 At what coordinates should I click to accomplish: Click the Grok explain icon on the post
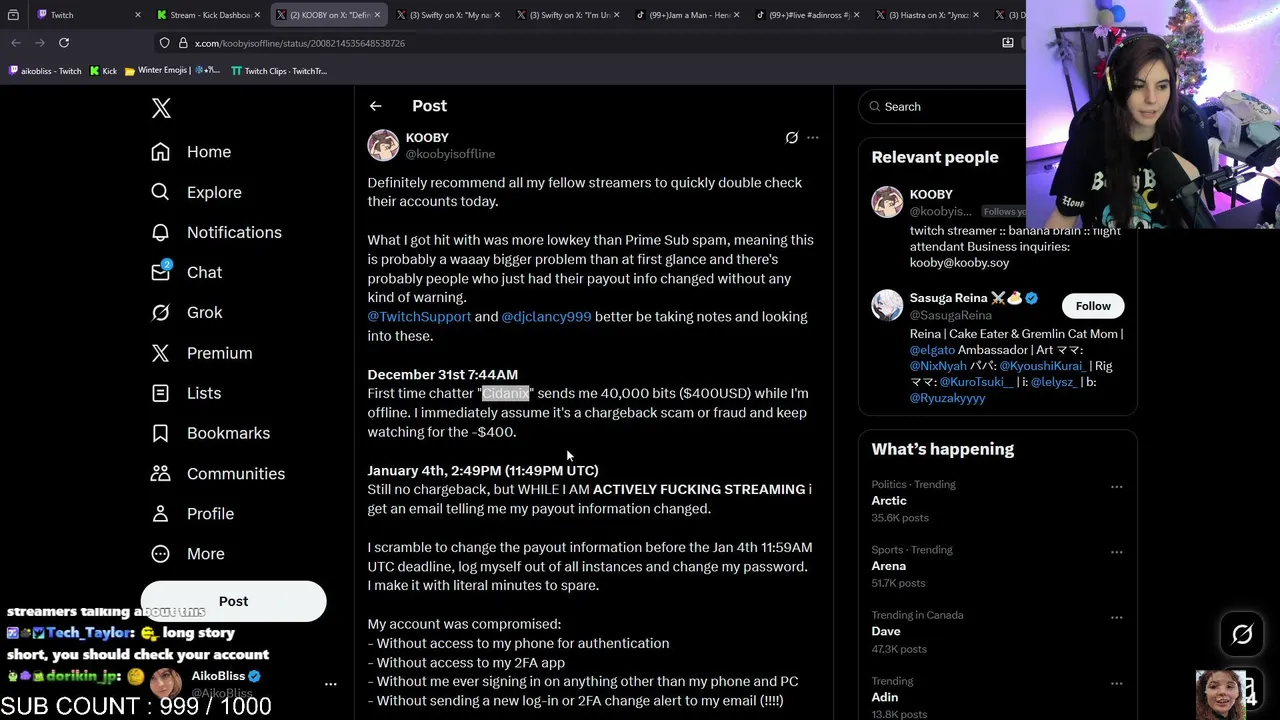coord(791,137)
